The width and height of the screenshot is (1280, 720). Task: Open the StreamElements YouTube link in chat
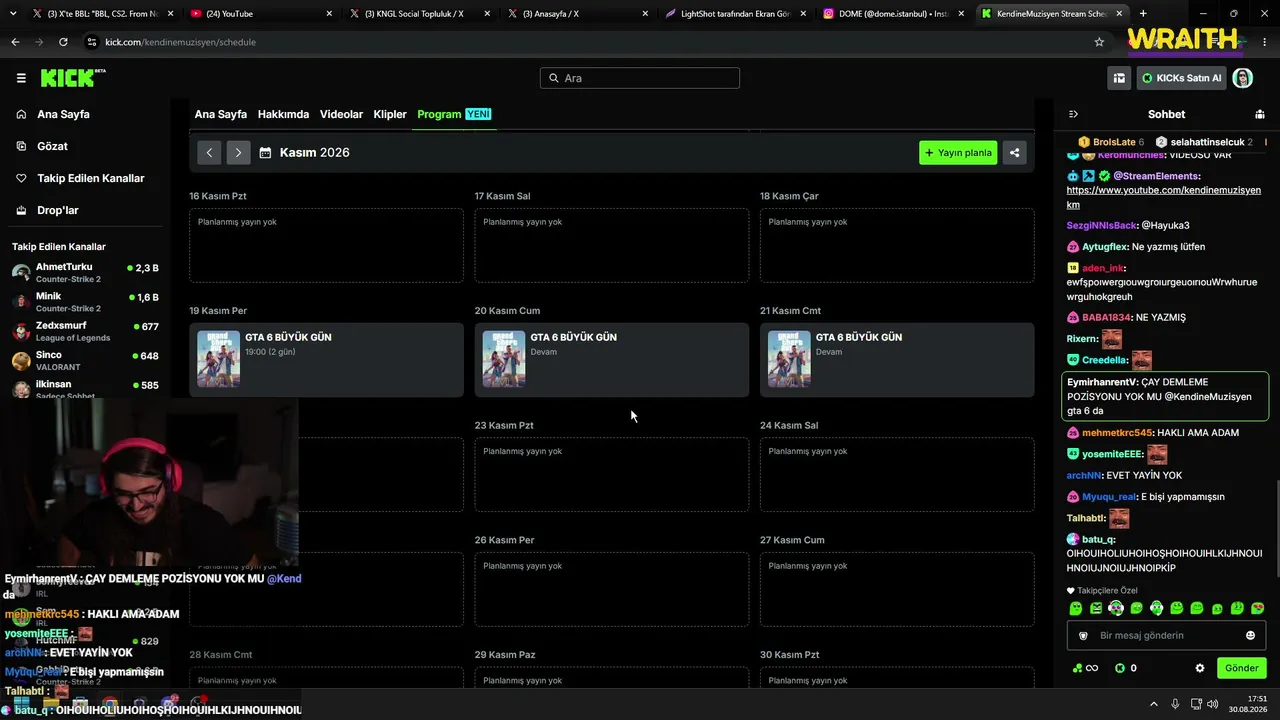1163,197
